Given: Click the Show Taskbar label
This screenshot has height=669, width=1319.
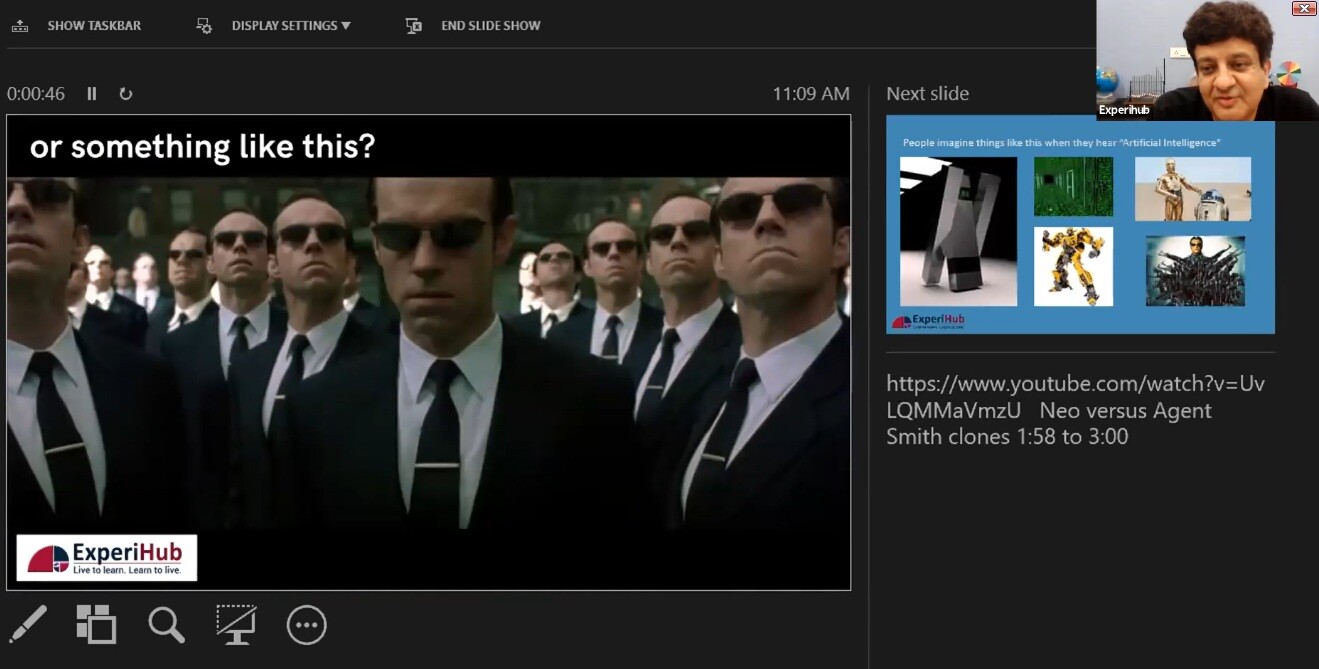Looking at the screenshot, I should click(x=94, y=26).
